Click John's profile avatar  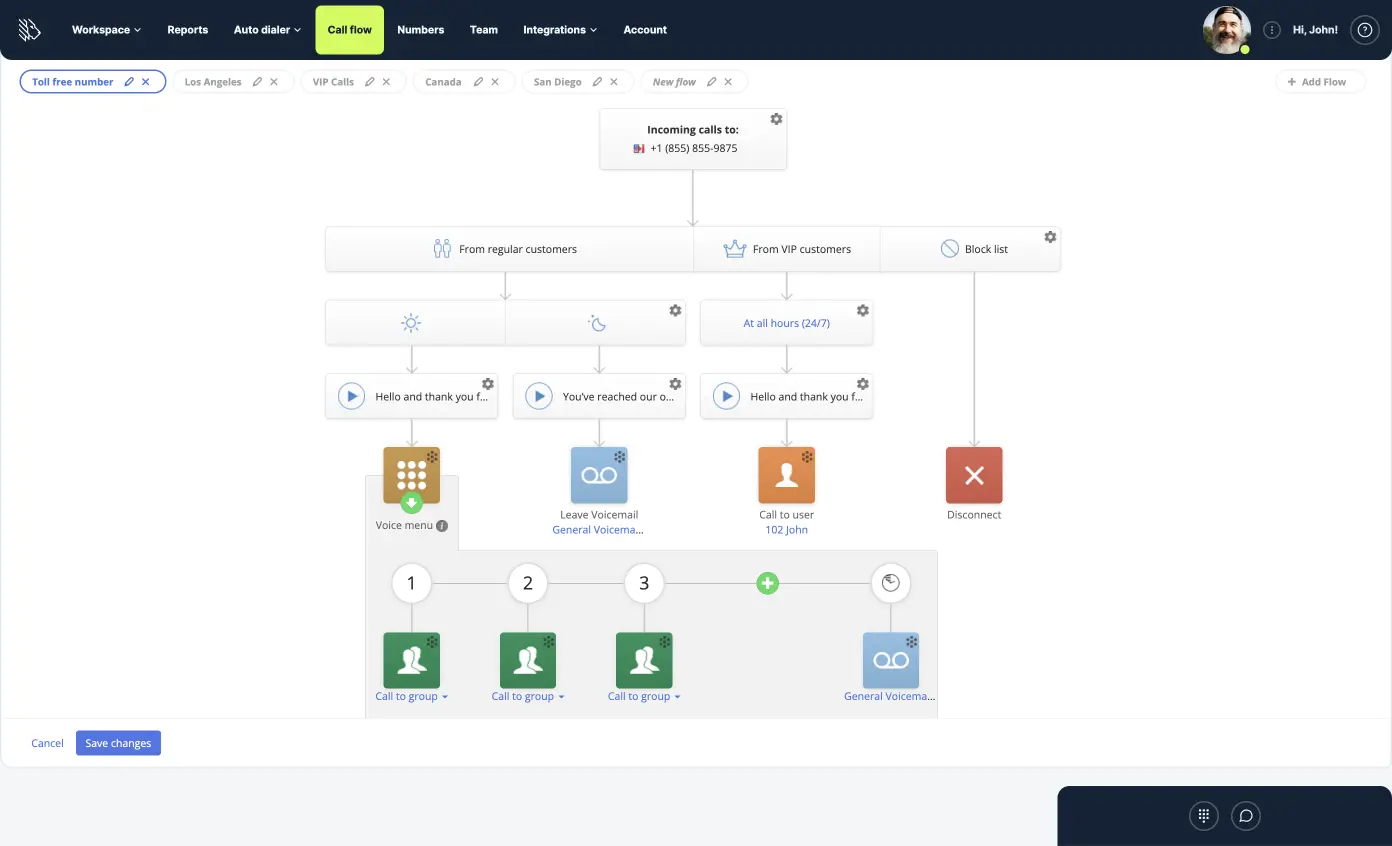pos(1227,30)
